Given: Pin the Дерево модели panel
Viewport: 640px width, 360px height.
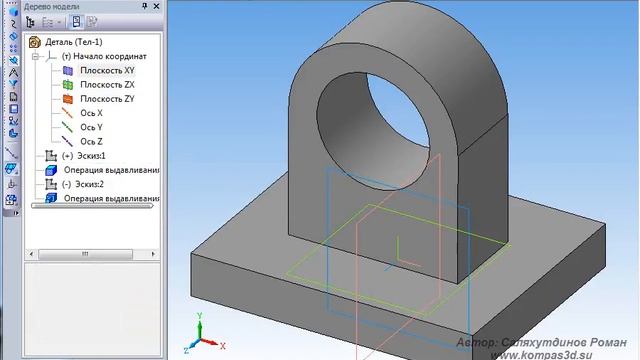Looking at the screenshot, I should click(x=144, y=6).
